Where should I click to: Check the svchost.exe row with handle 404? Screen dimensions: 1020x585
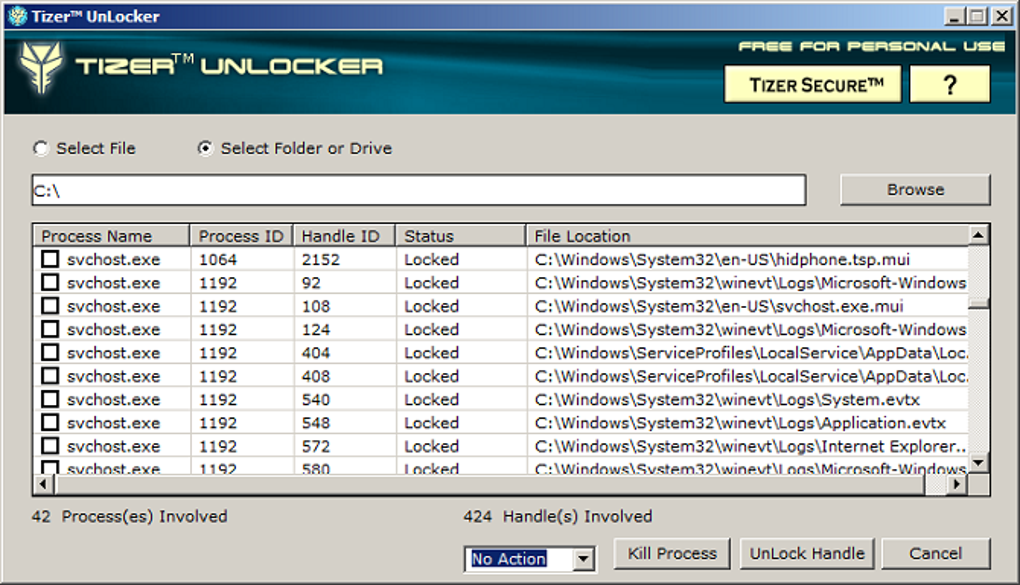[x=50, y=353]
